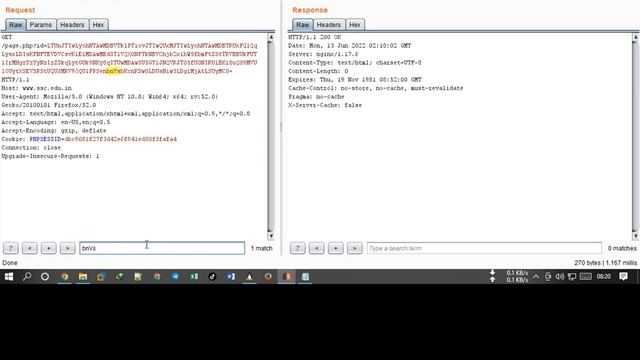The height and width of the screenshot is (360, 640).
Task: Click the taskbar clock showing 08:20
Action: tap(604, 277)
